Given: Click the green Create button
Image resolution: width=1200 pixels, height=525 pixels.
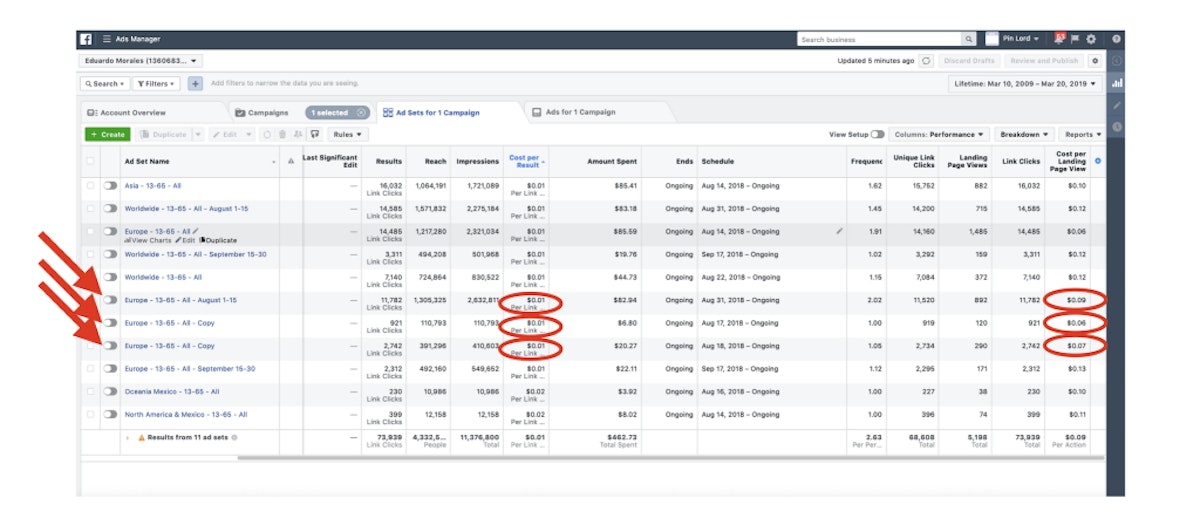Looking at the screenshot, I should click(108, 134).
